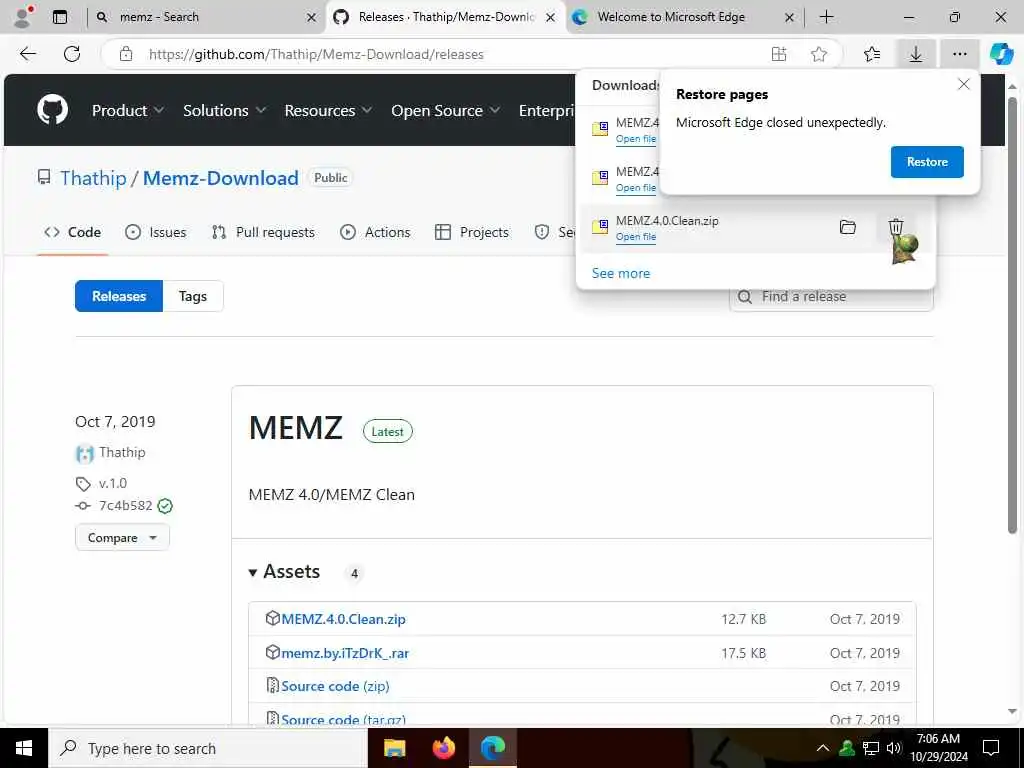Delete the MEMZ.4.0.Clean.zip download
Viewport: 1024px width, 768px height.
[896, 227]
